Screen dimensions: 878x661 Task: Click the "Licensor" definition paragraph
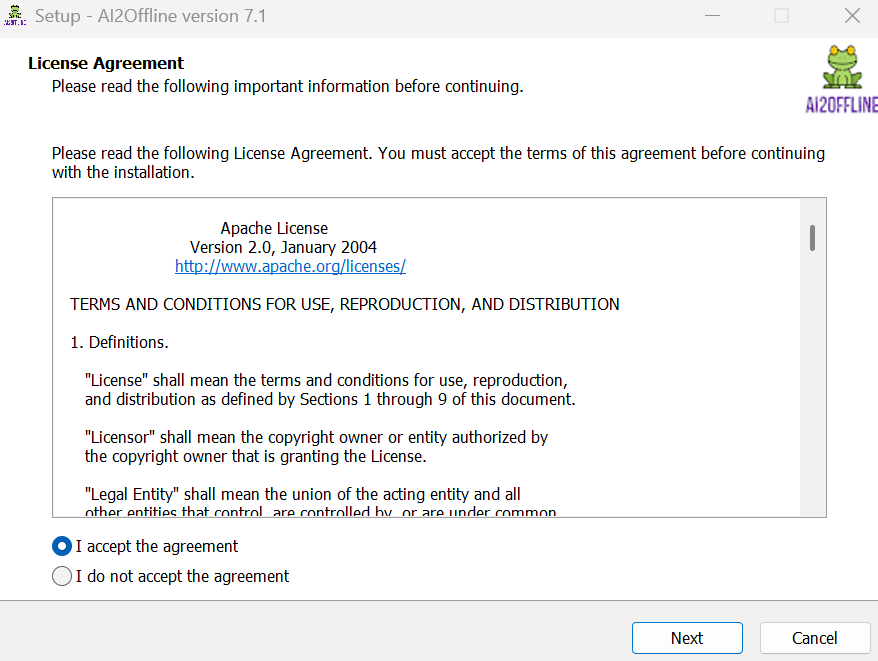pyautogui.click(x=316, y=447)
